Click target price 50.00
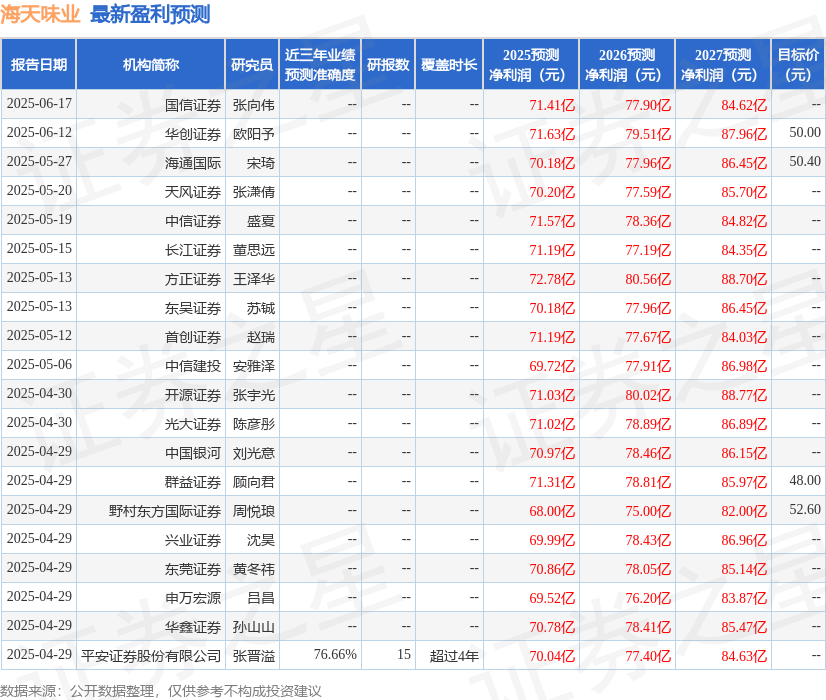Viewport: 826px width, 700px height. click(x=805, y=132)
